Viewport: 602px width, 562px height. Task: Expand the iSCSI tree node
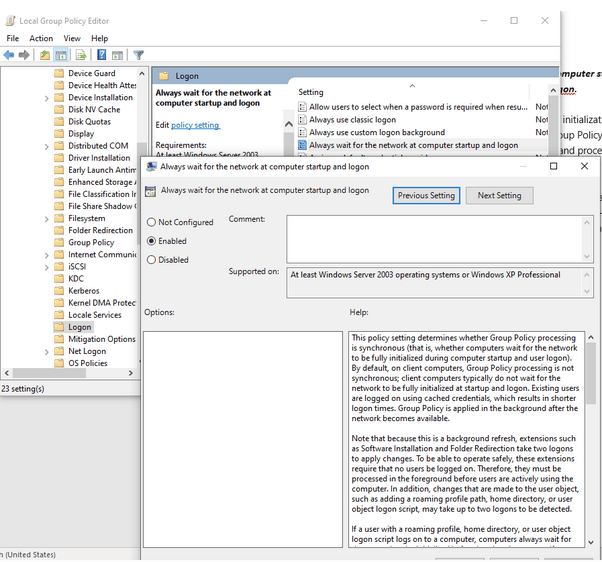click(46, 267)
